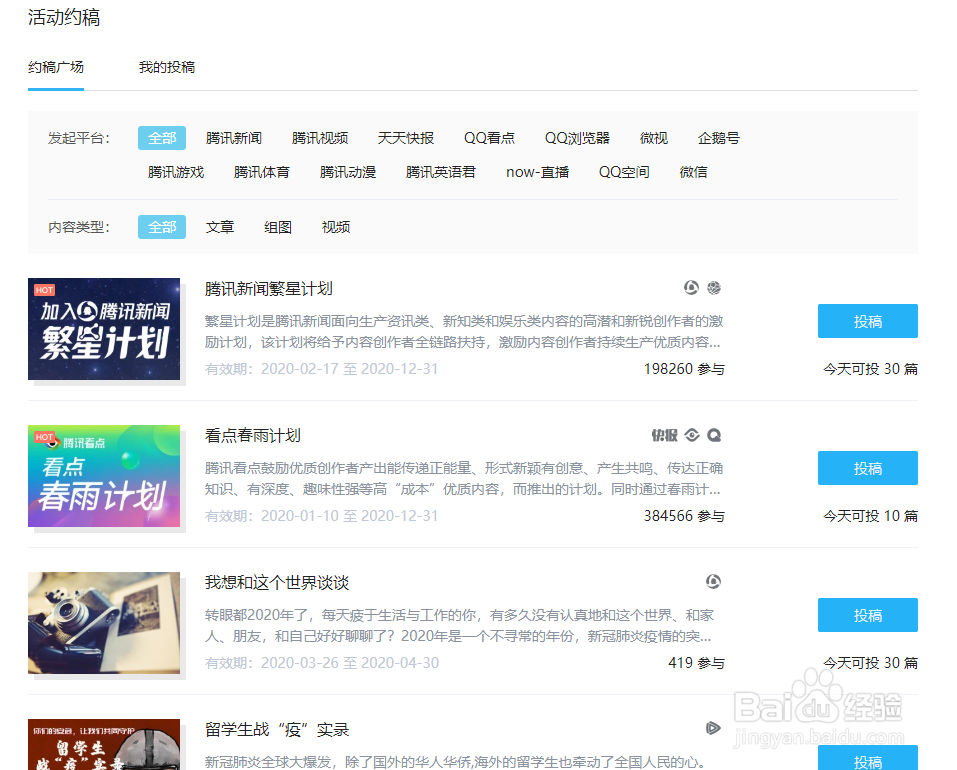Click the 春雨计划 description paragraph

(x=464, y=479)
